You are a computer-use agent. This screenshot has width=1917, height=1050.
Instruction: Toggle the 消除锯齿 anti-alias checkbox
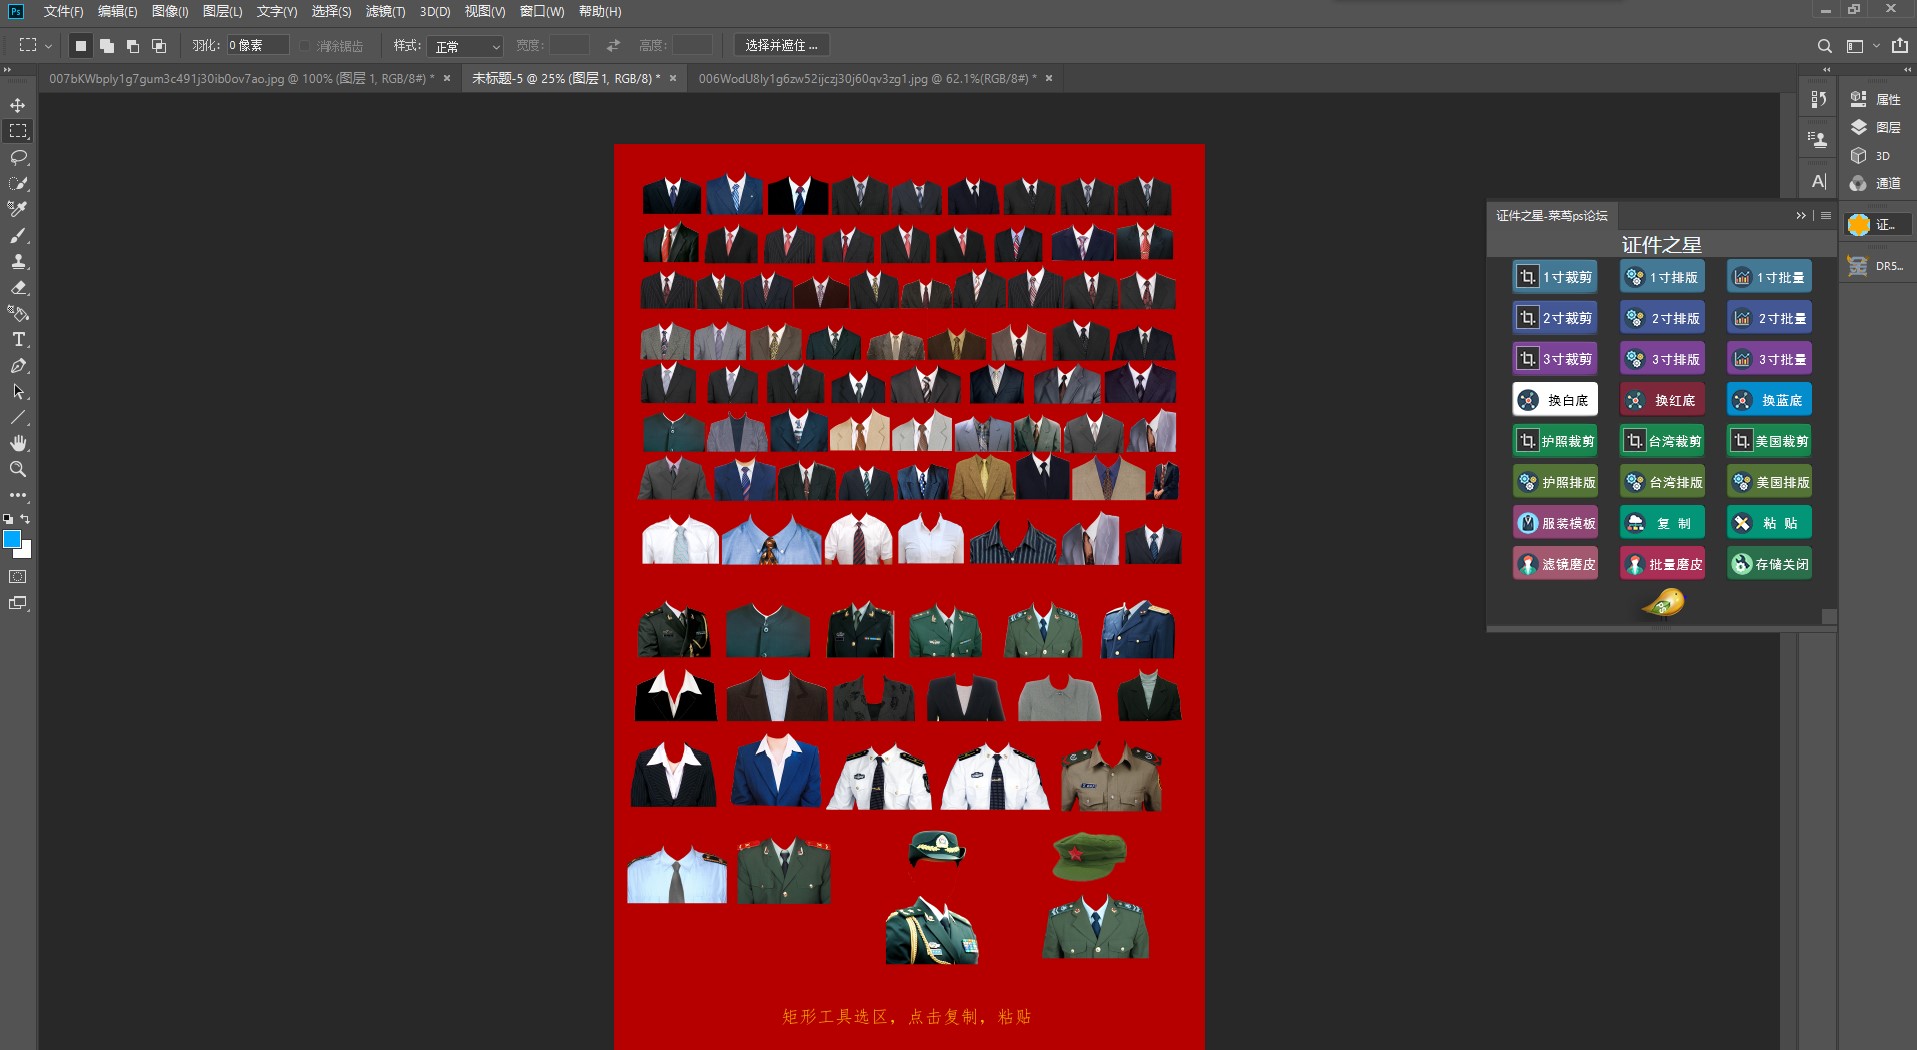coord(305,46)
